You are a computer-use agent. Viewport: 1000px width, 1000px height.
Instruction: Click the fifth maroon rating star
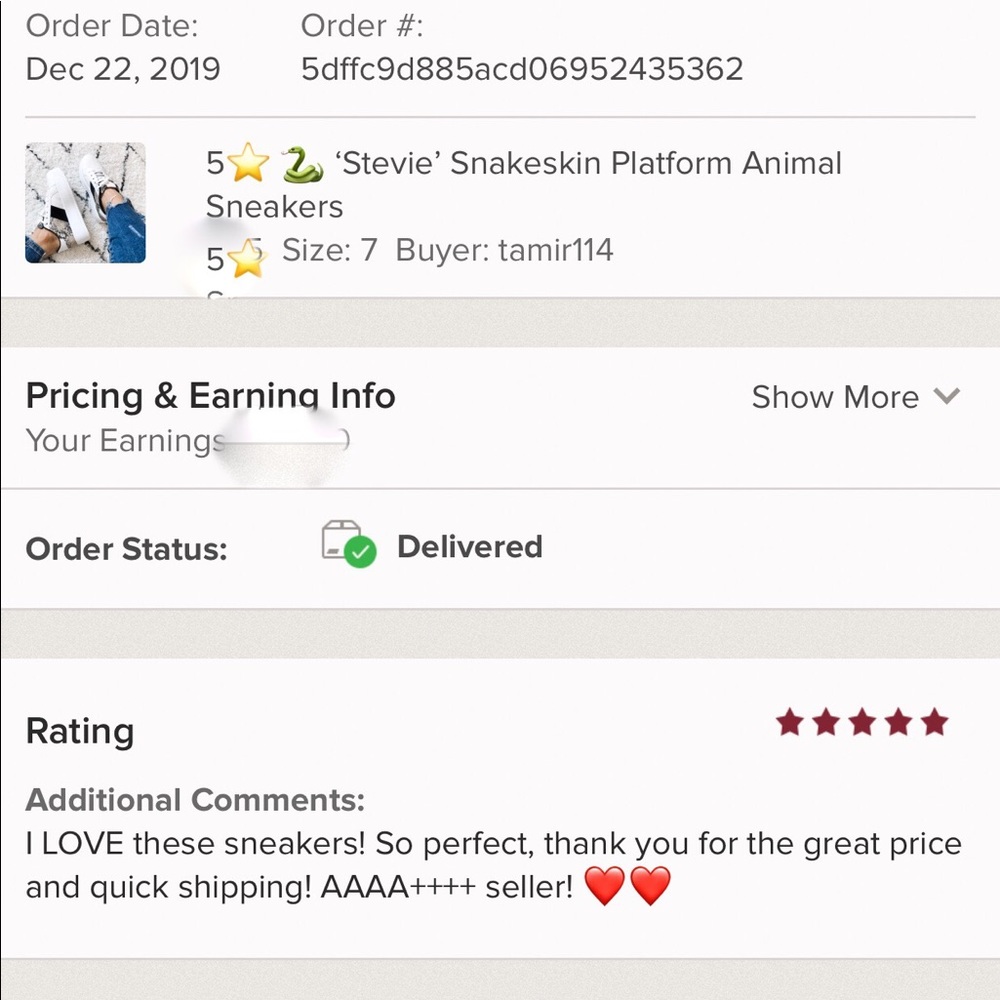pos(934,722)
